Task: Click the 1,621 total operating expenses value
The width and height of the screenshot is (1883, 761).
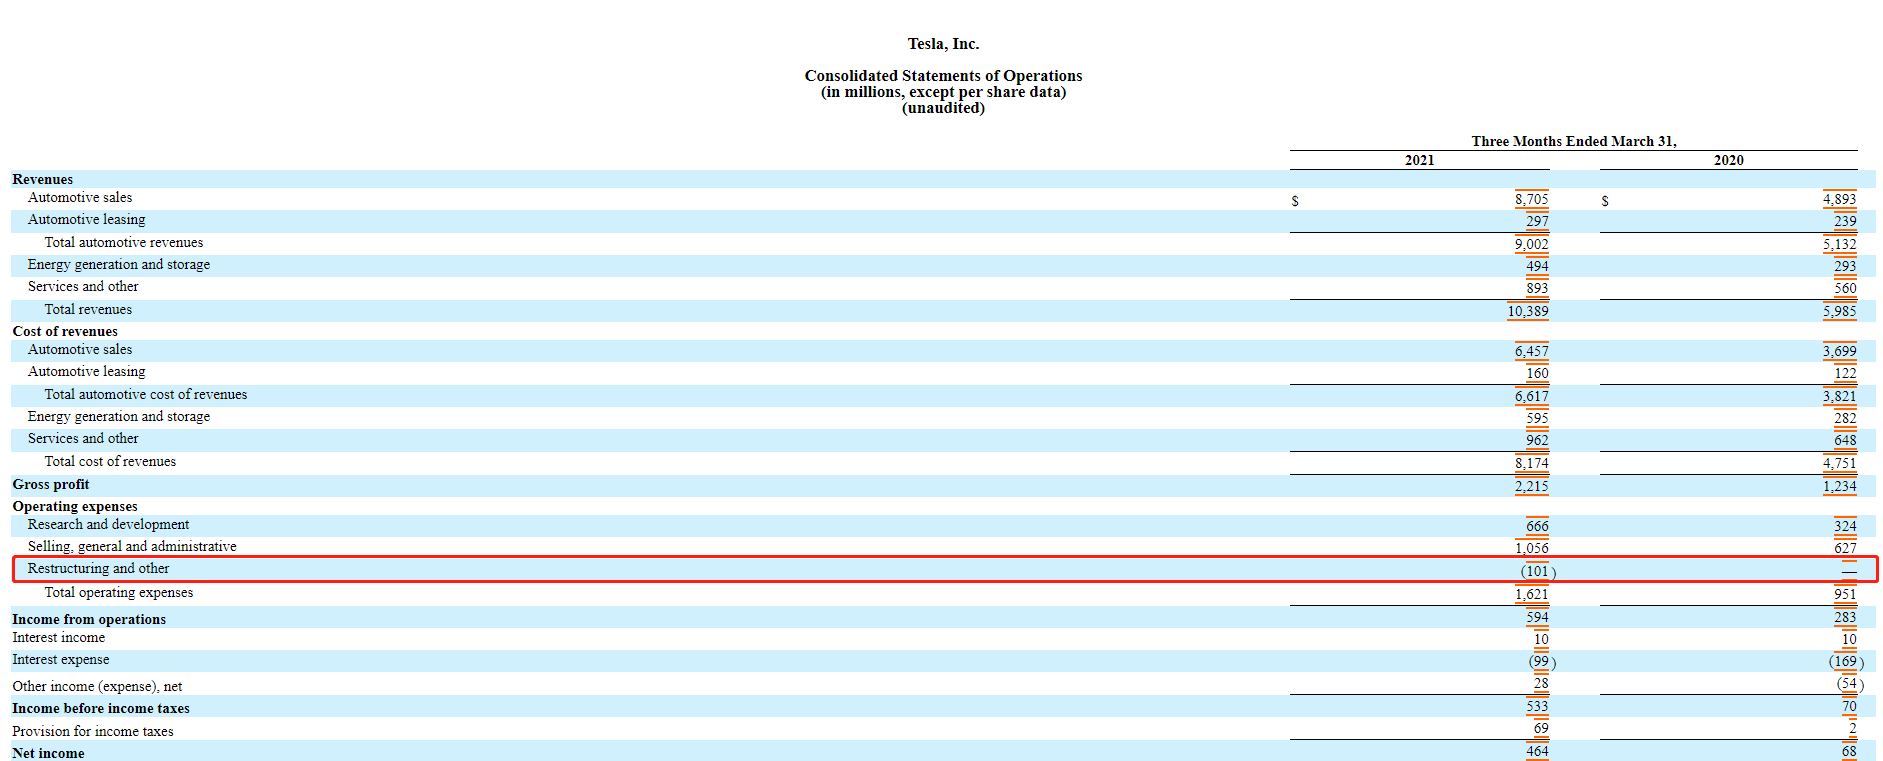Action: (1531, 594)
